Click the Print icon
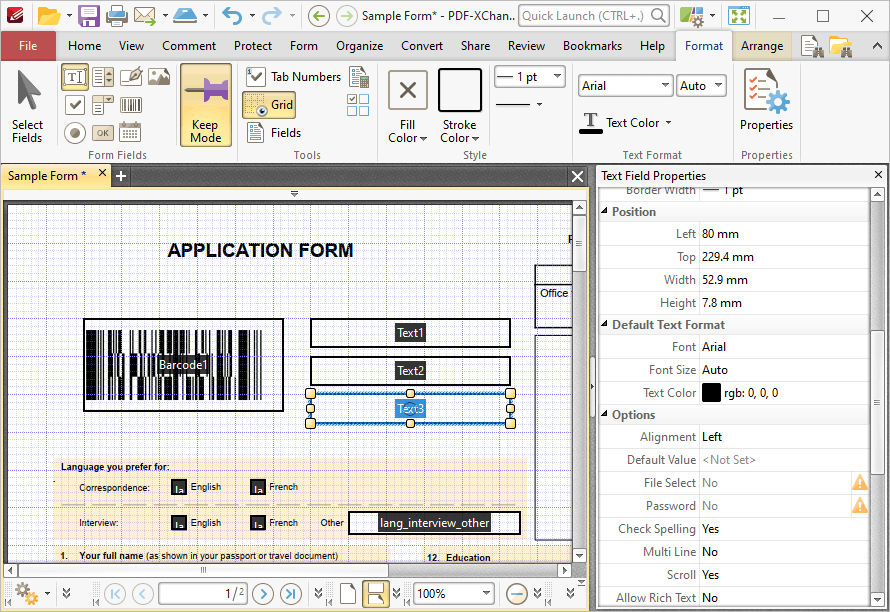The width and height of the screenshot is (890, 612). tap(117, 16)
